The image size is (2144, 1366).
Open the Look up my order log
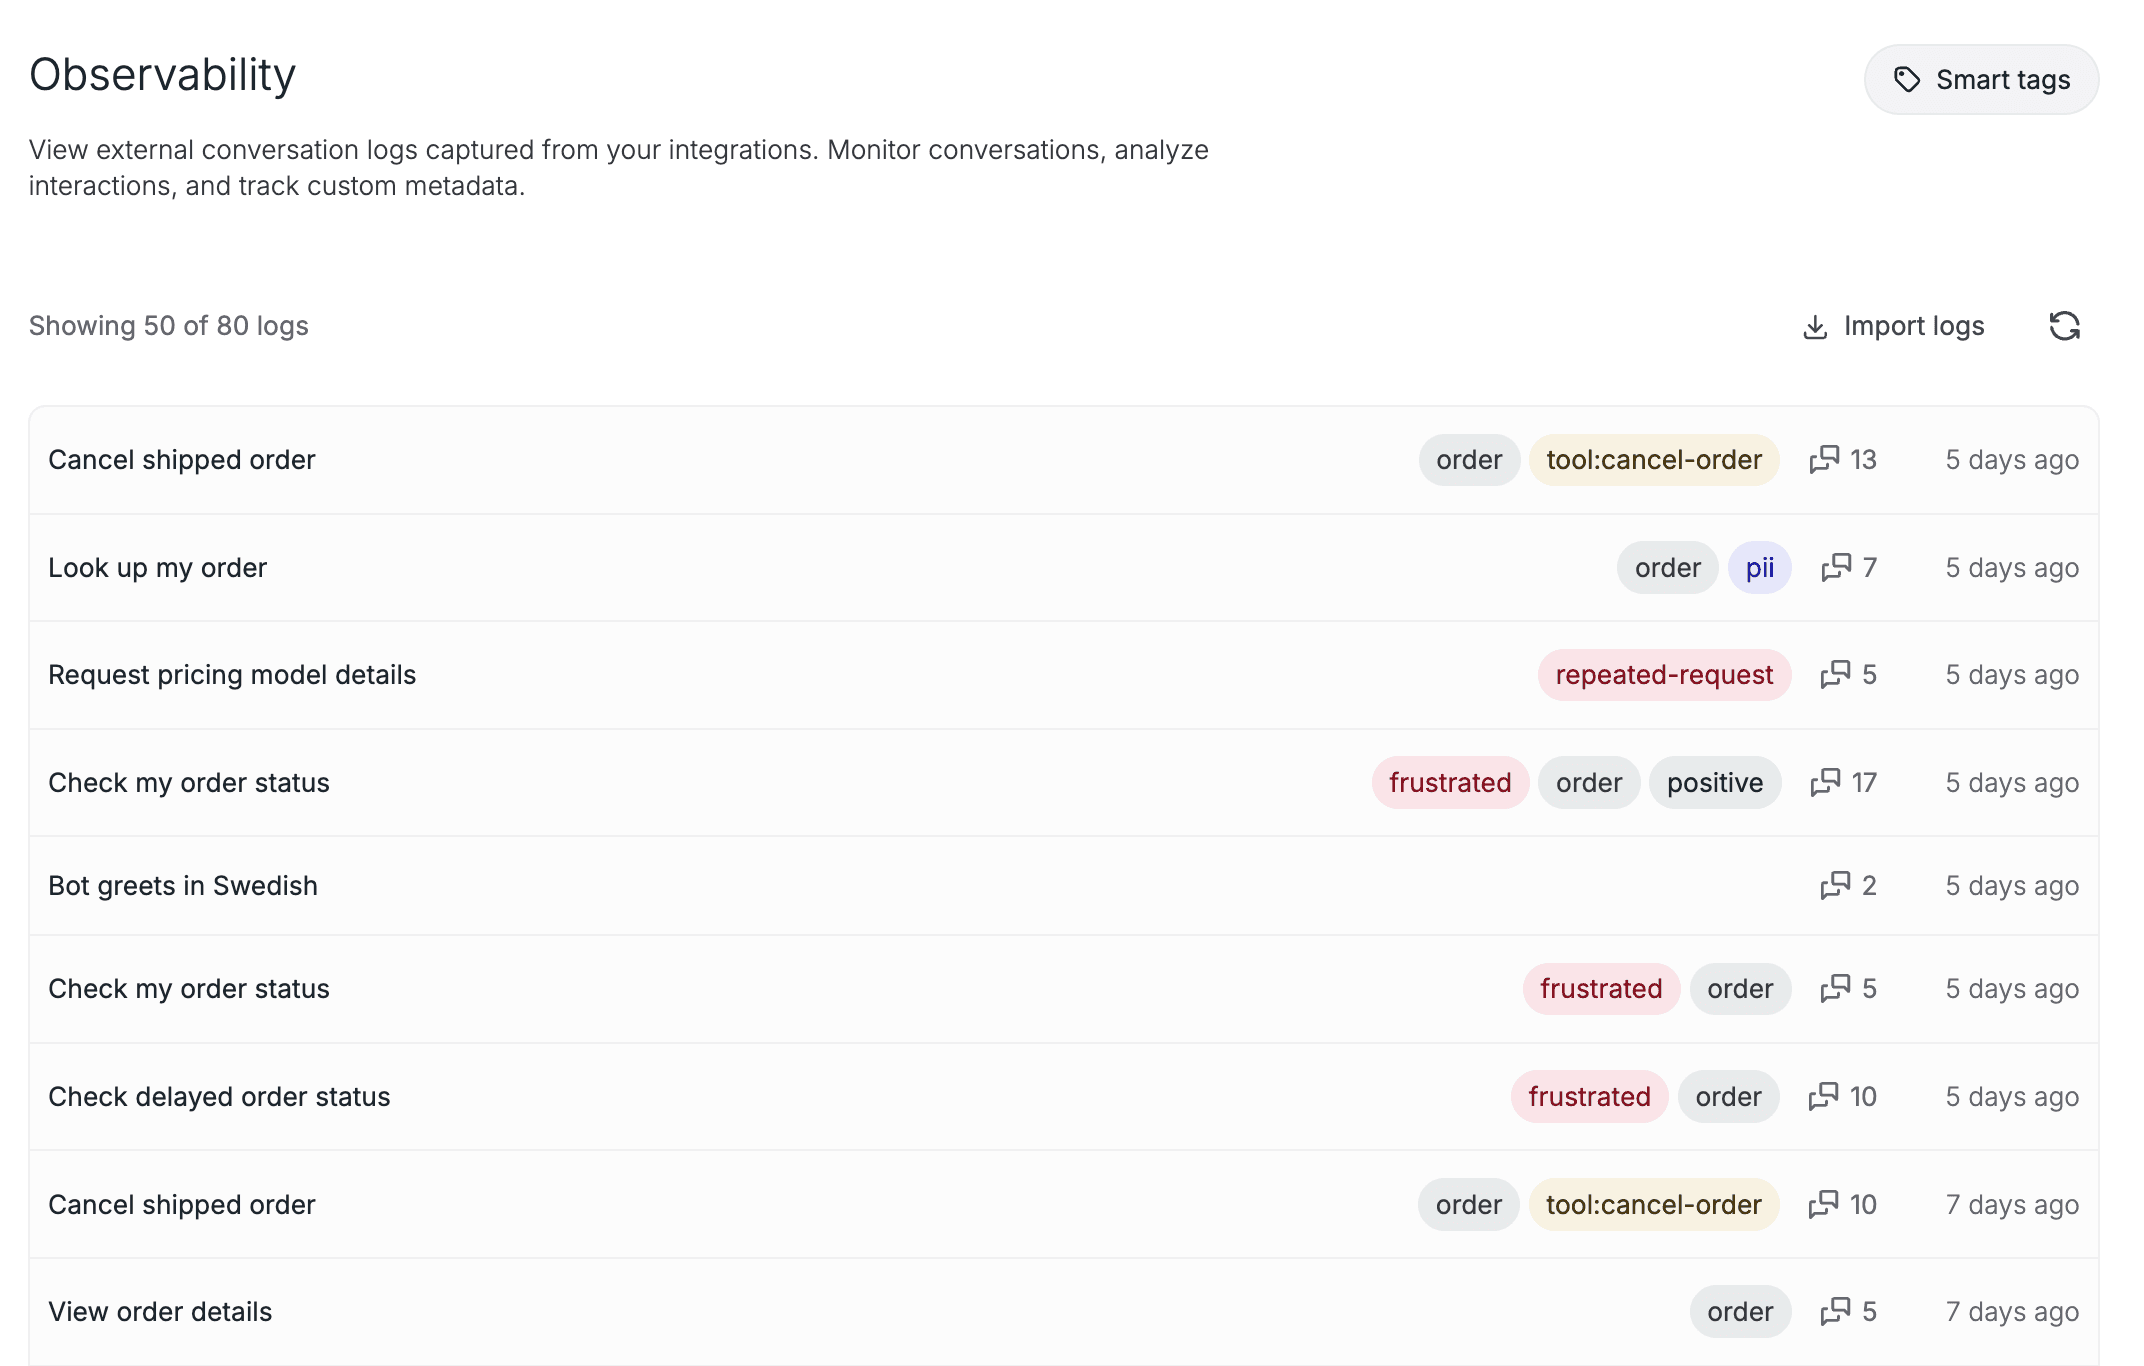pos(158,568)
